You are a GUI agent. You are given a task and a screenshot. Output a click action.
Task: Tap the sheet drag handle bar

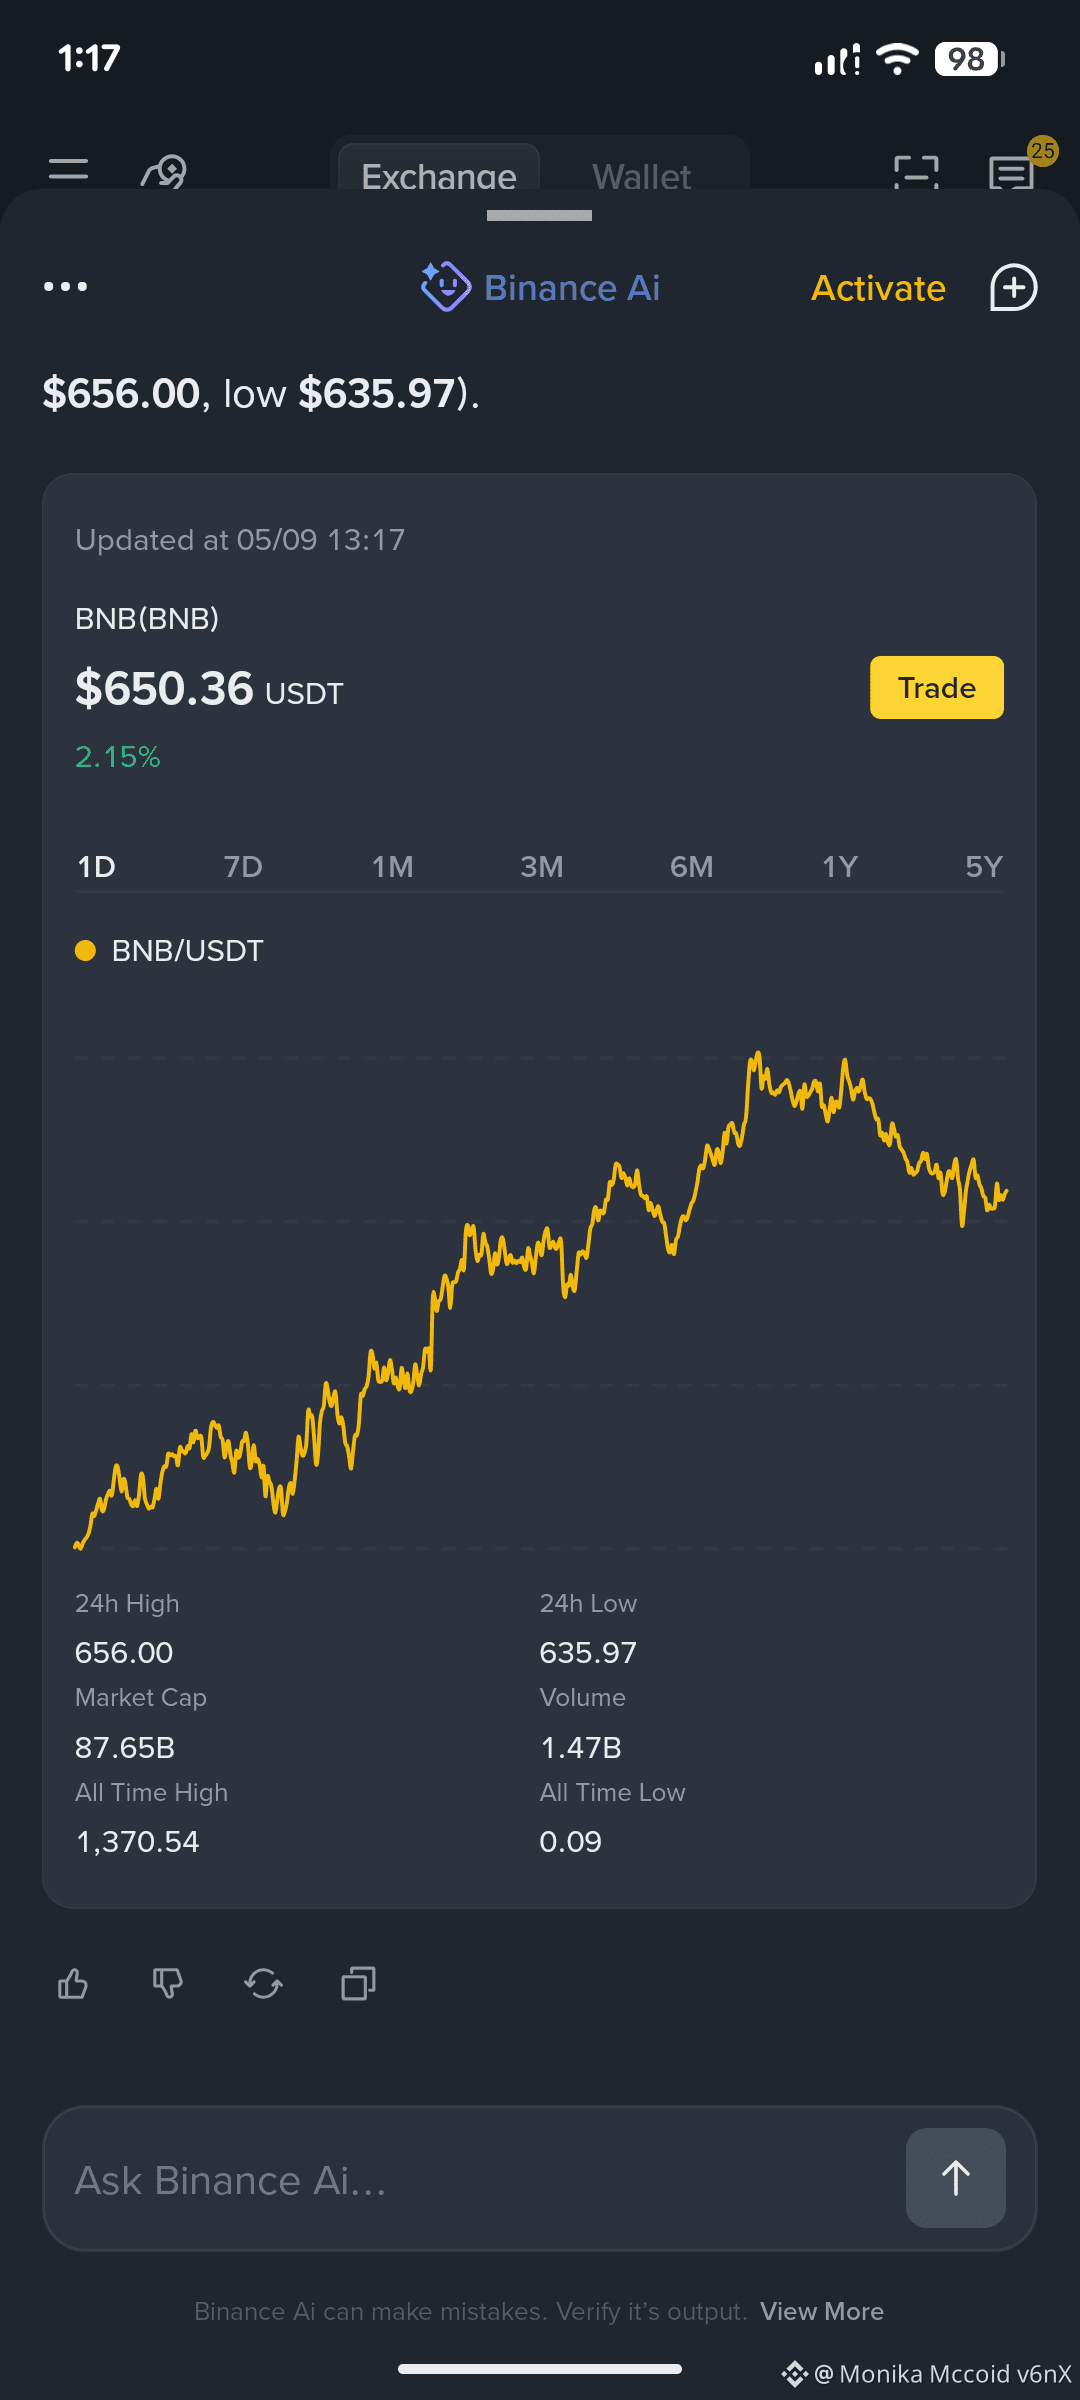(x=539, y=215)
